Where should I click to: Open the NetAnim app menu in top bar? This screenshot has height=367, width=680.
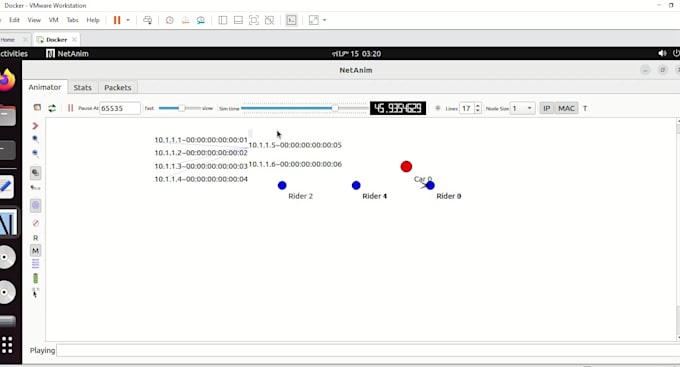point(67,53)
